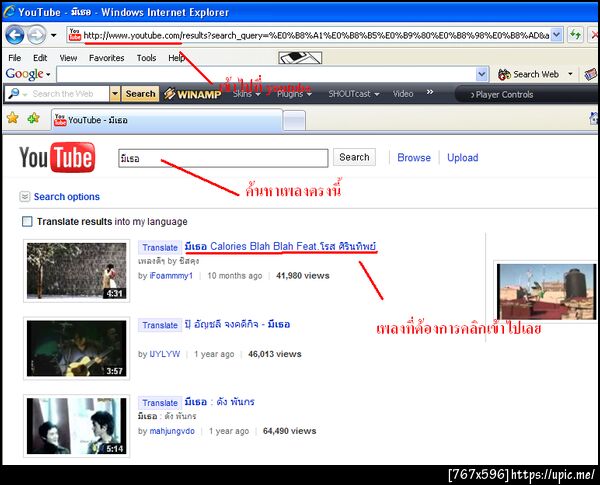Click the green Refresh page icon
This screenshot has width=600, height=485.
575,35
